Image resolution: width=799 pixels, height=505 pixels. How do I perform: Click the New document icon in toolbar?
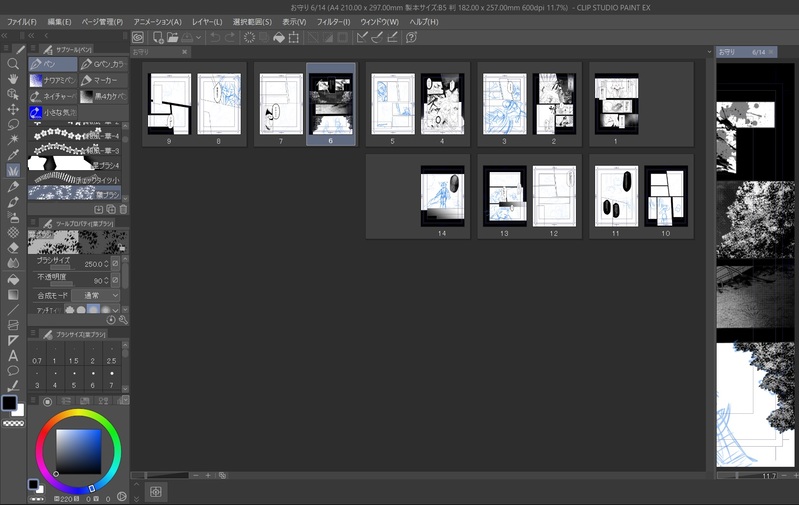tap(157, 37)
